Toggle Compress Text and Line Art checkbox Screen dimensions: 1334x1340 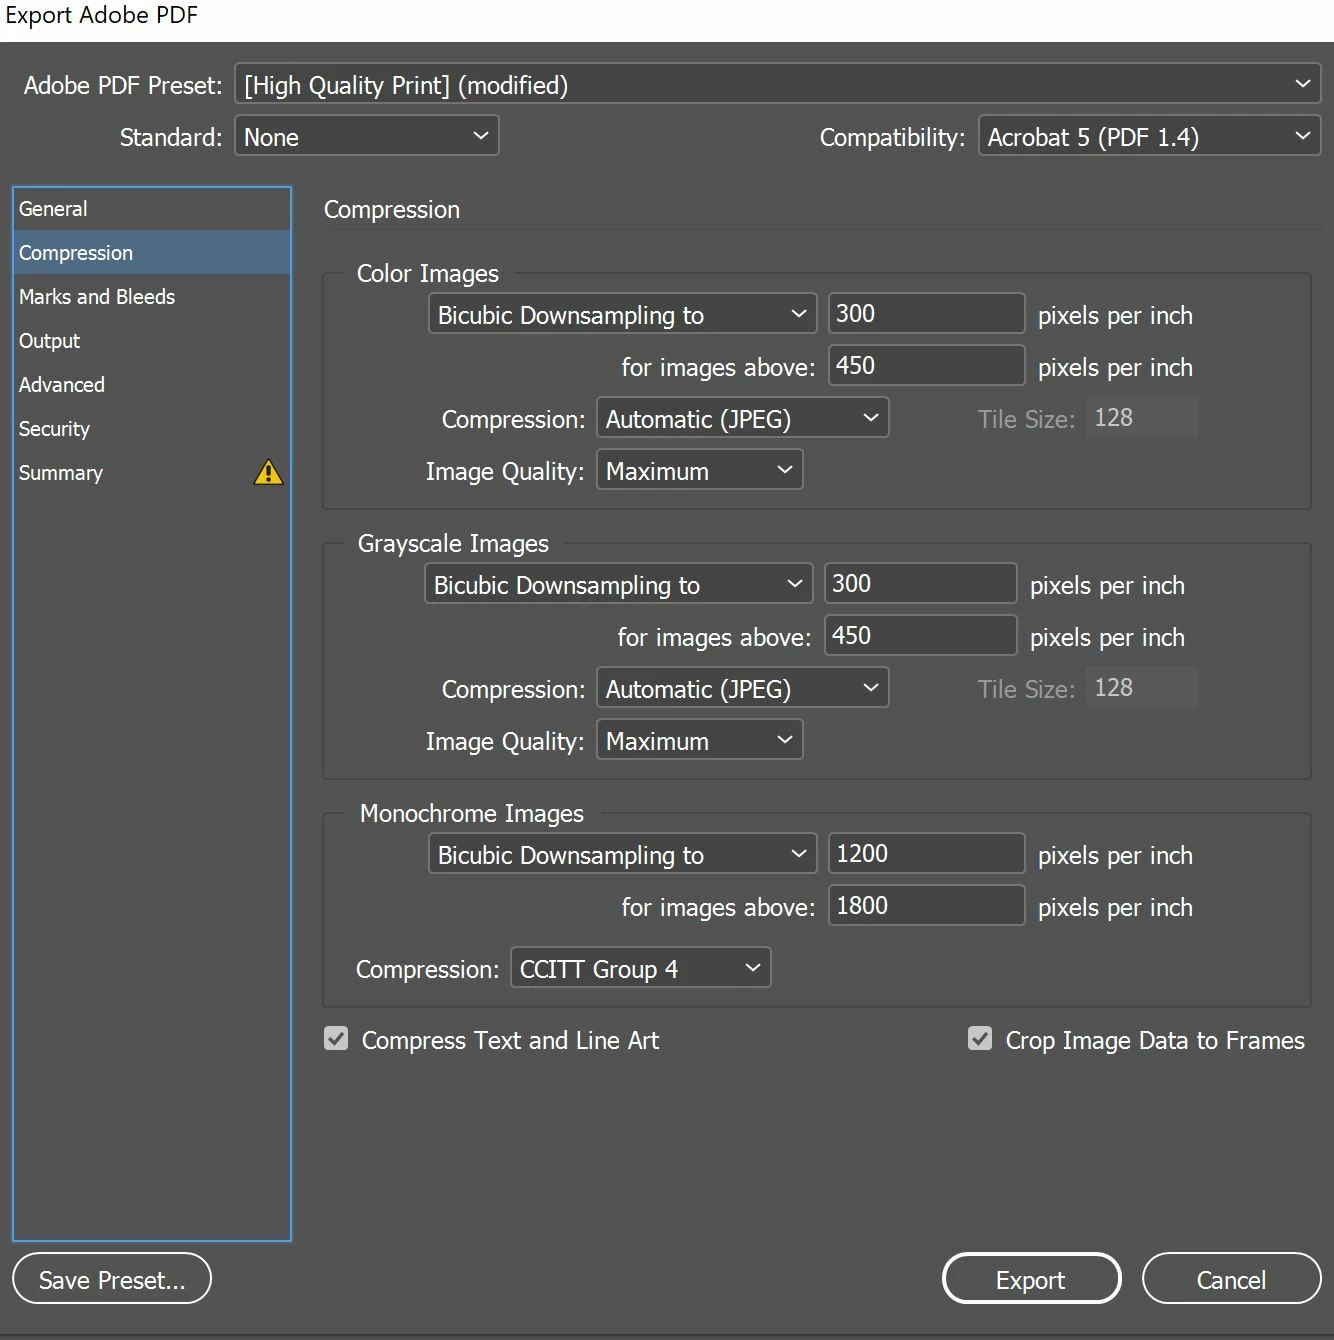[336, 1039]
